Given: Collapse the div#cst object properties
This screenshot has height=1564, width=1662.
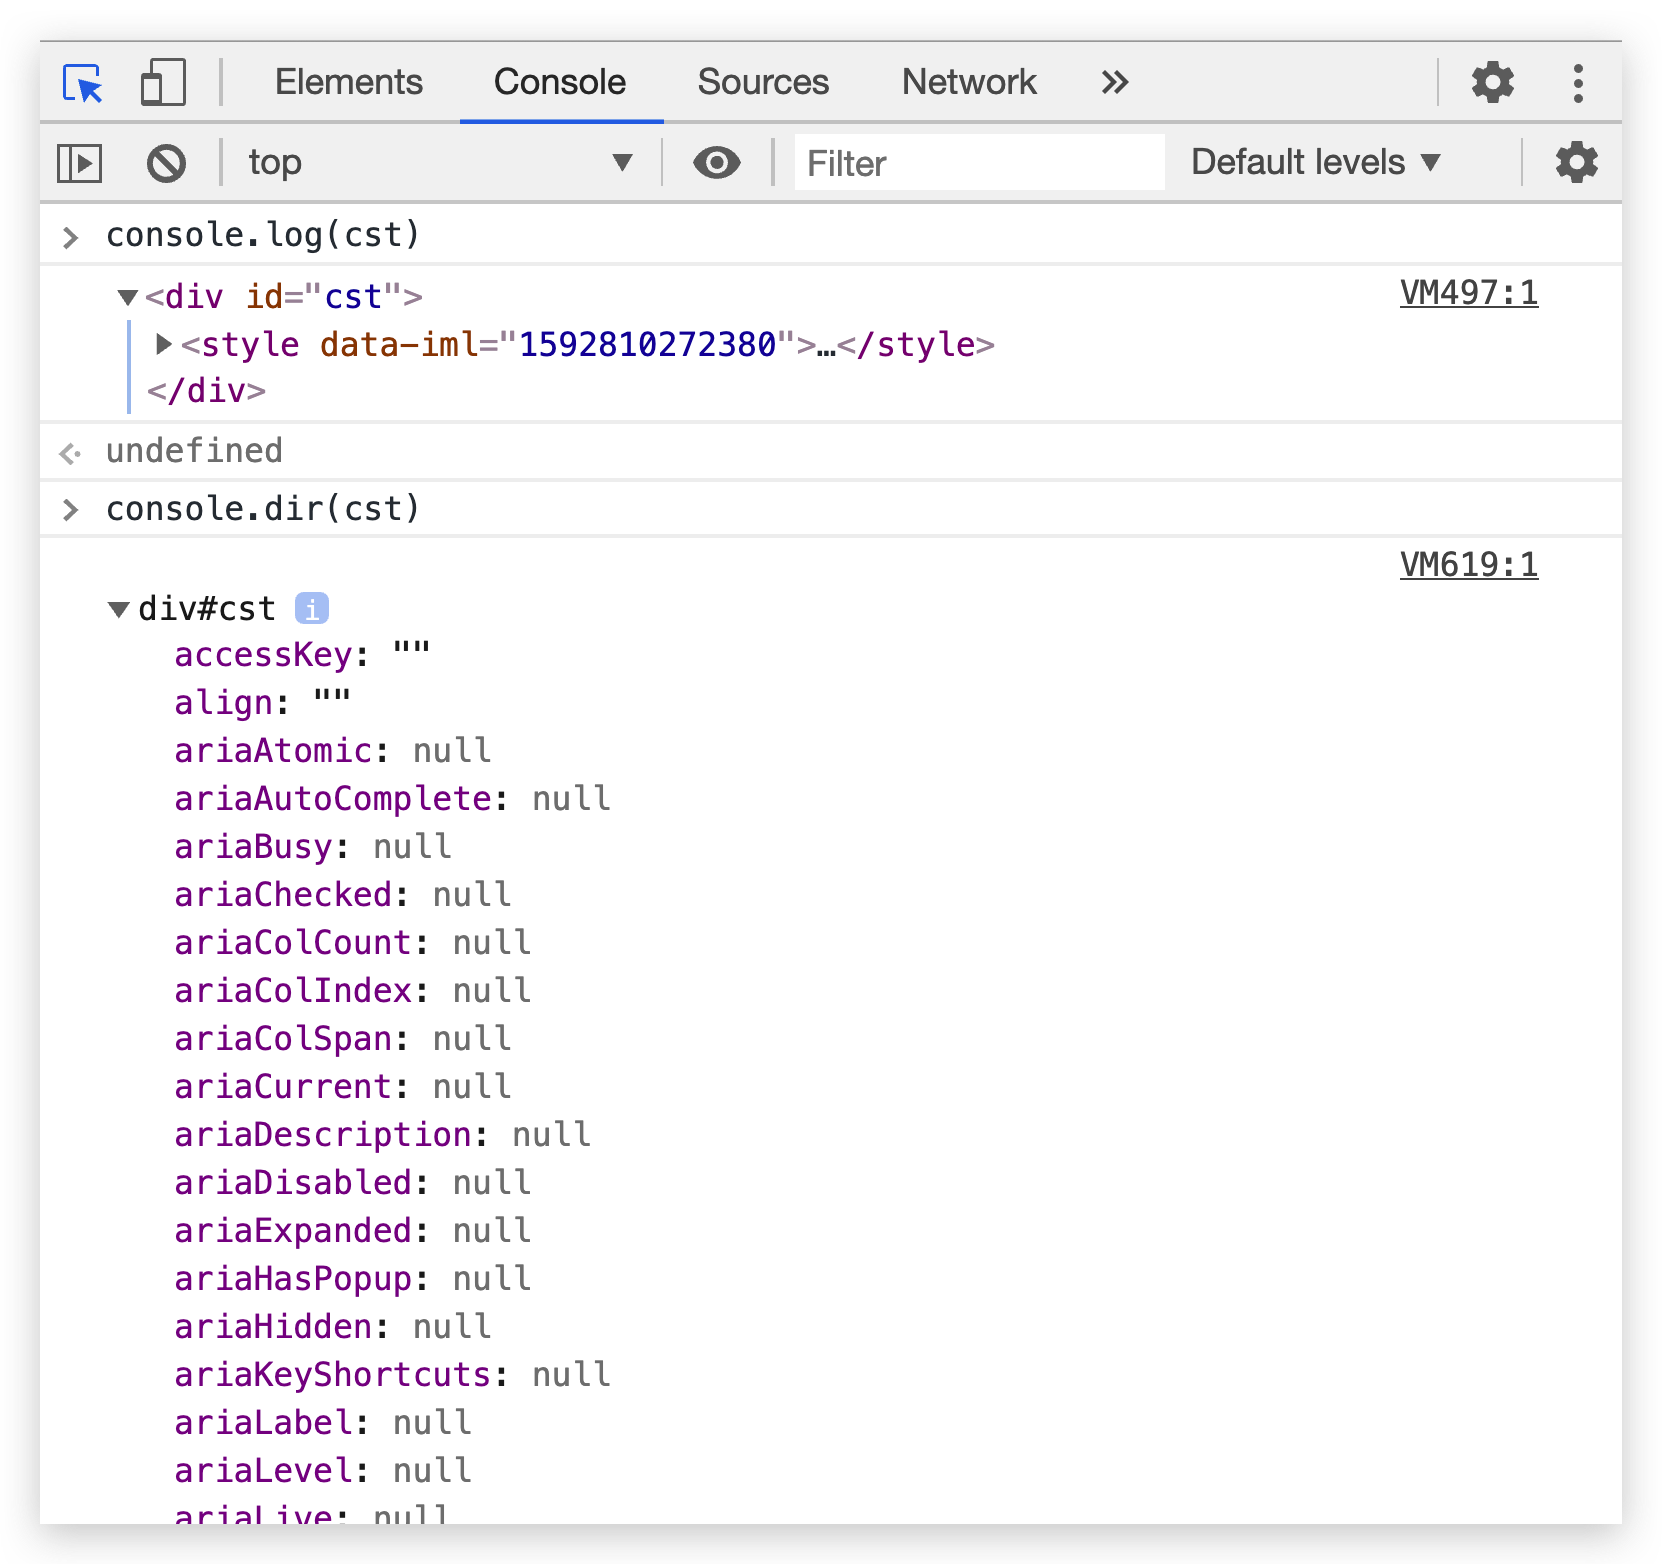Looking at the screenshot, I should click(119, 609).
